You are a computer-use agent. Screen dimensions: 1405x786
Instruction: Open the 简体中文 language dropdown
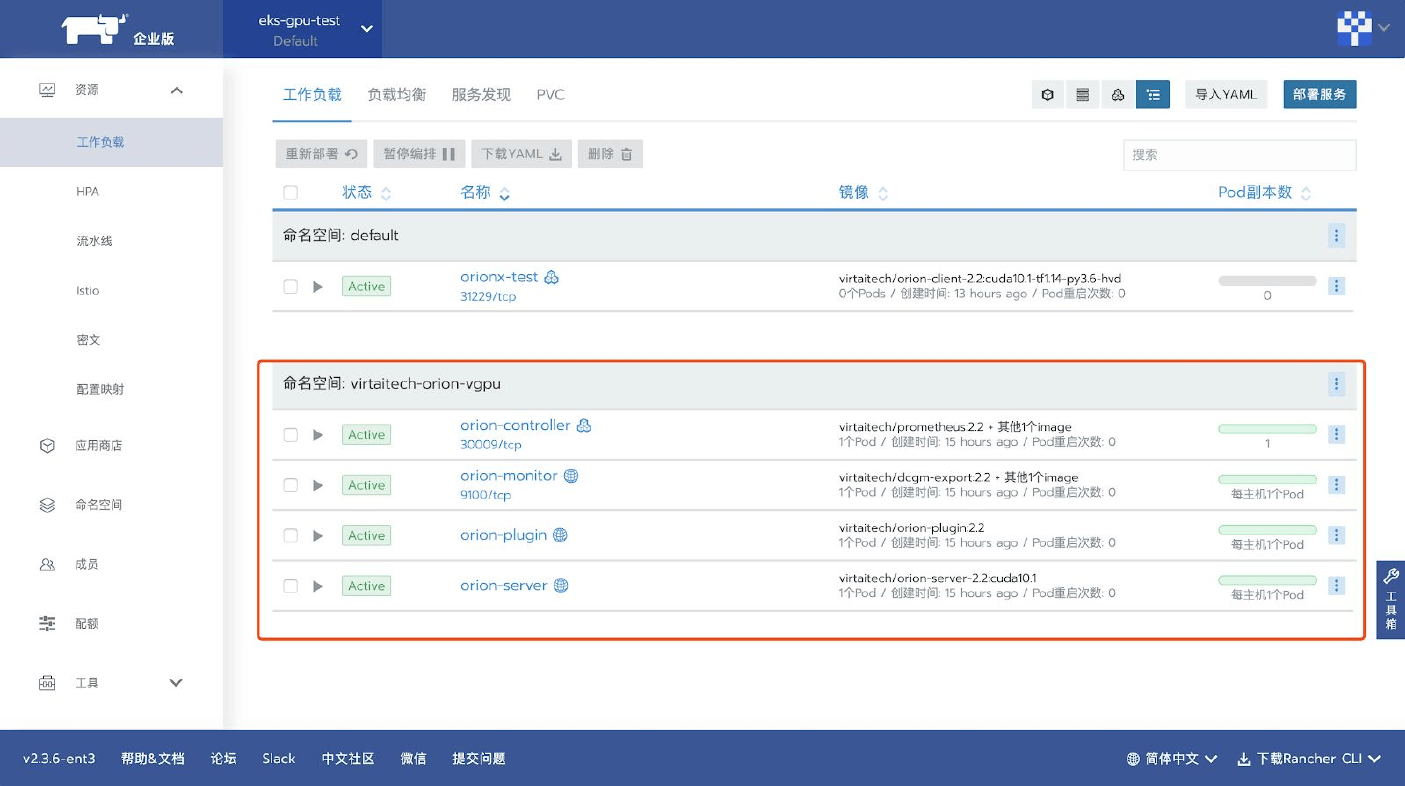tap(1171, 759)
